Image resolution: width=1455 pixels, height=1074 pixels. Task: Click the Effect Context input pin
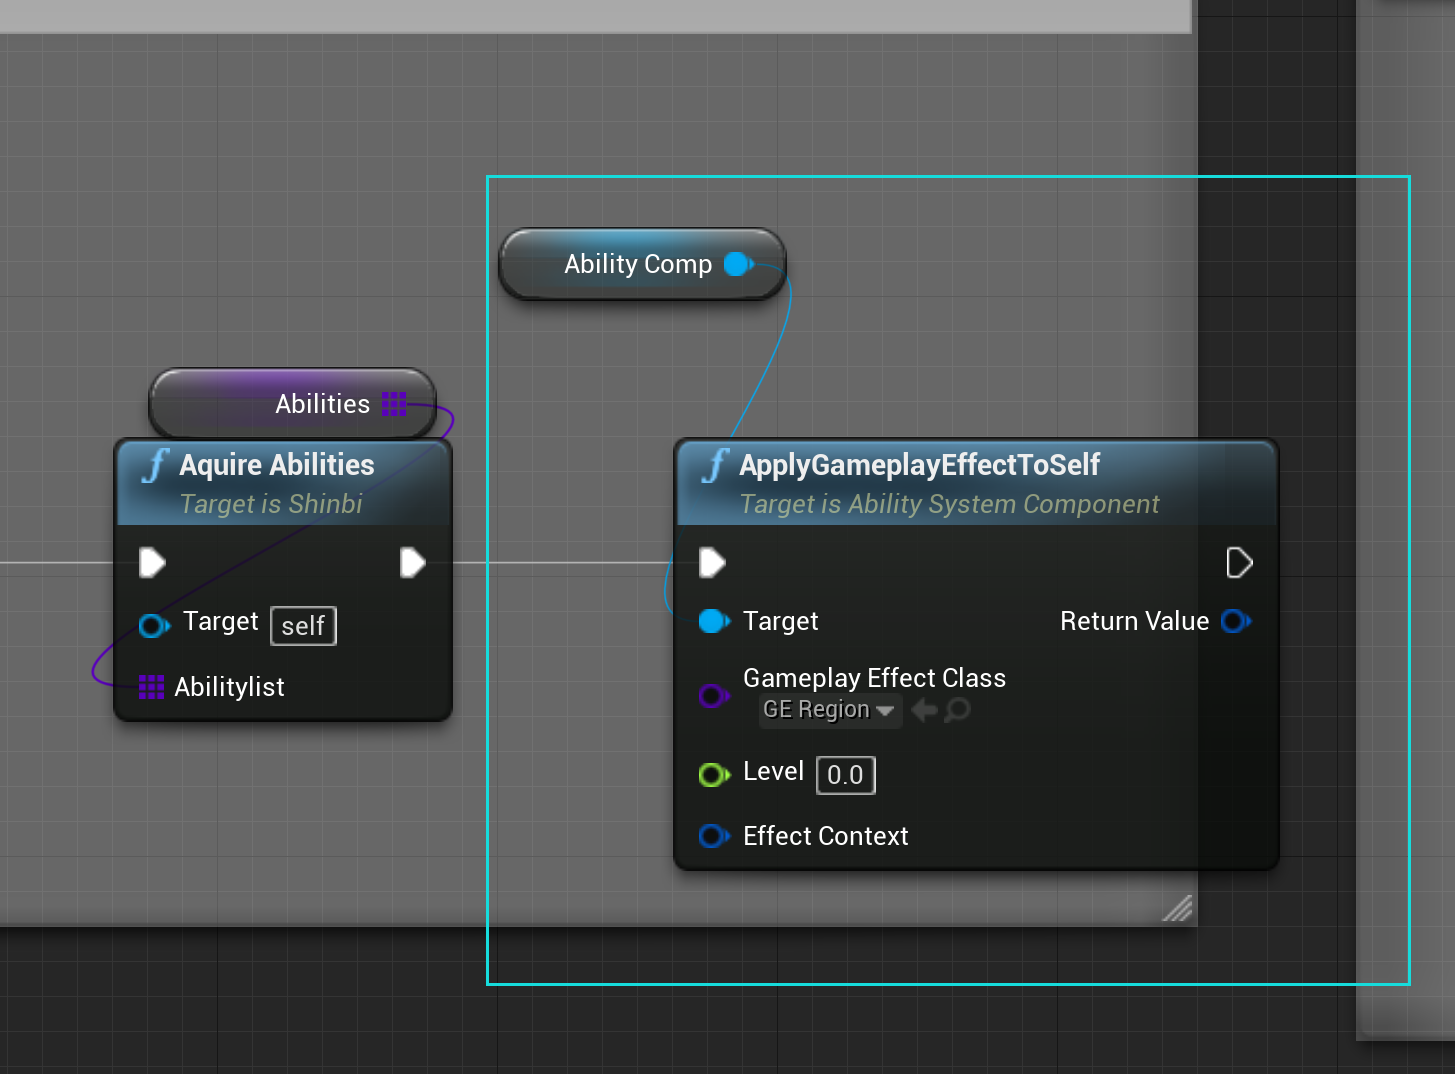713,836
